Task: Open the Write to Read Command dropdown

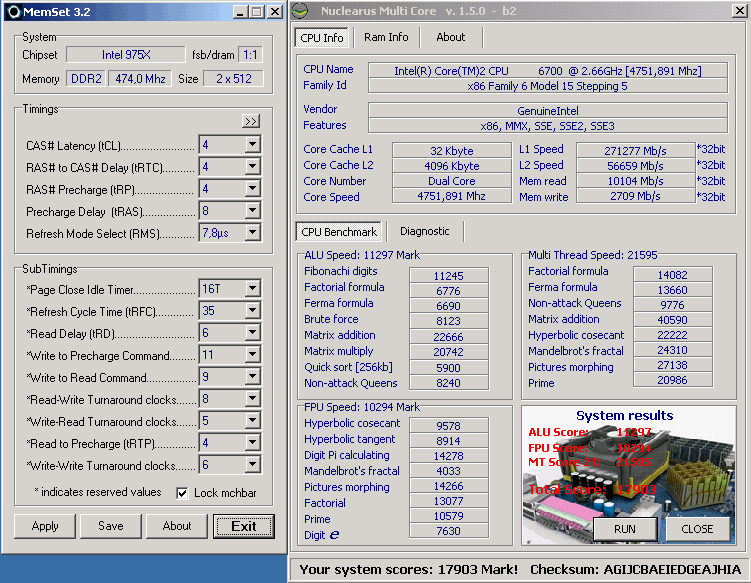Action: click(252, 377)
